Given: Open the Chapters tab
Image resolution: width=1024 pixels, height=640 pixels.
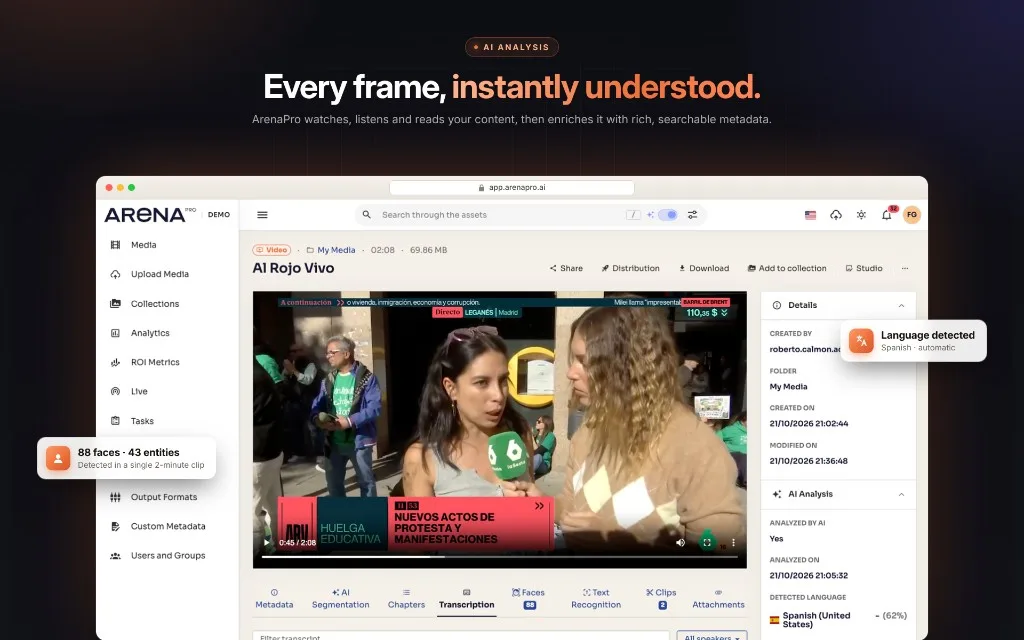Looking at the screenshot, I should [406, 599].
